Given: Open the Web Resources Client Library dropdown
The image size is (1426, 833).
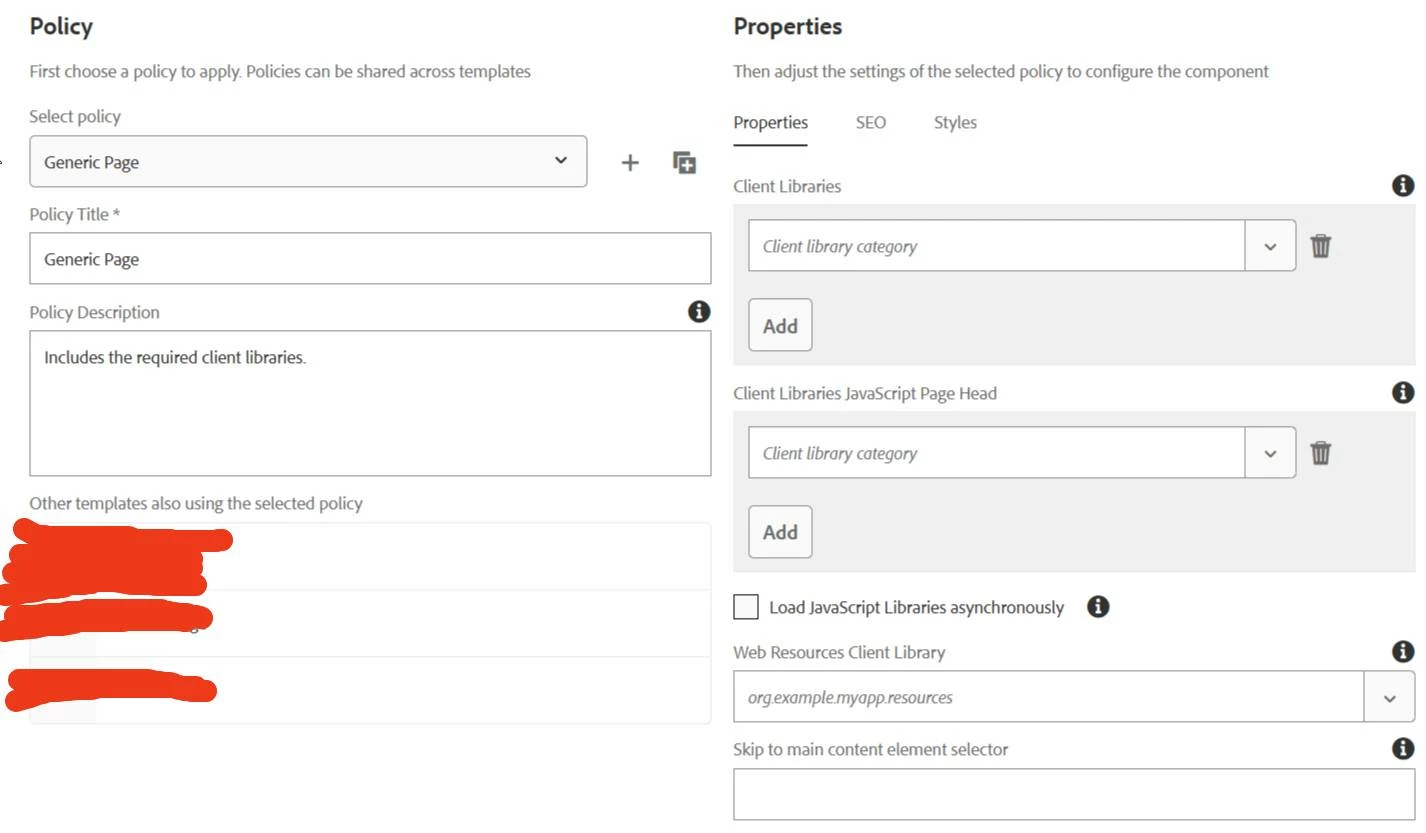Looking at the screenshot, I should pos(1389,697).
